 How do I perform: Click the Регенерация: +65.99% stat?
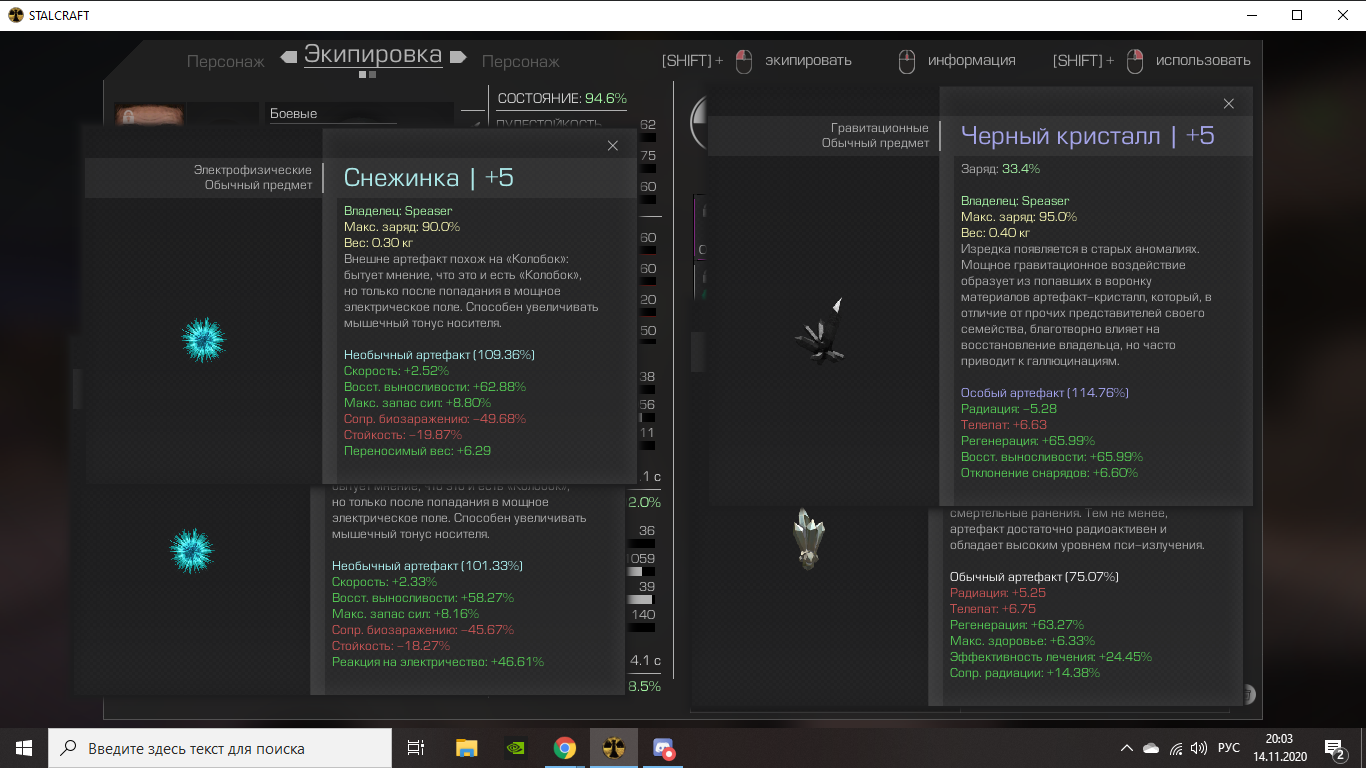pyautogui.click(x=1028, y=441)
